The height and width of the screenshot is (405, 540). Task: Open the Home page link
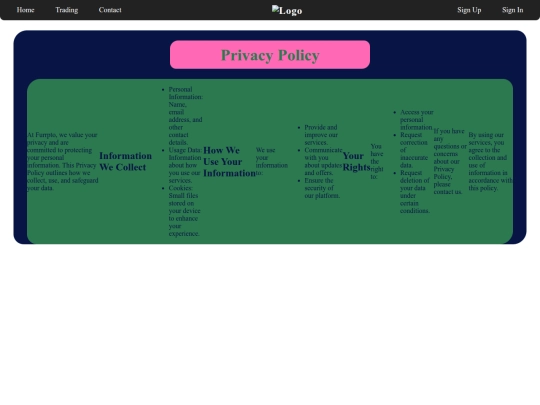(25, 10)
